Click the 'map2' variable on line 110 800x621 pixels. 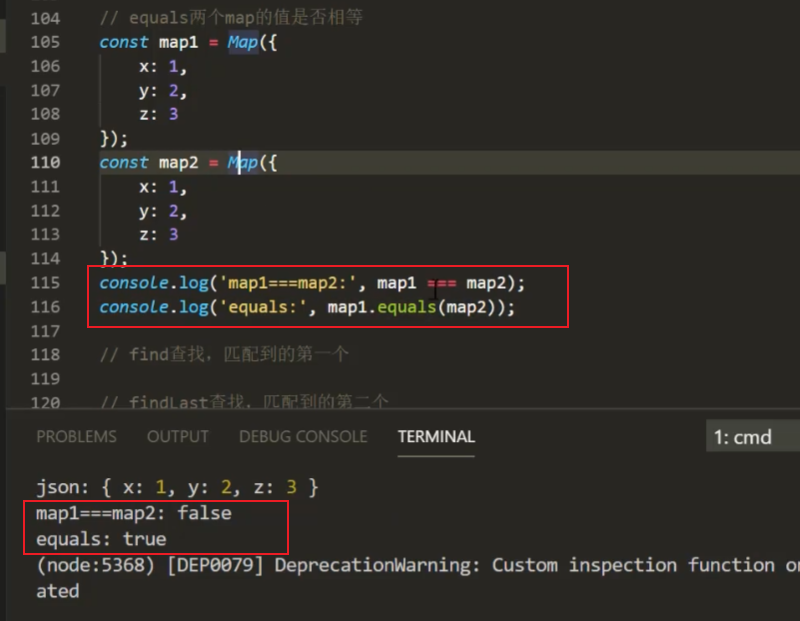(x=179, y=162)
